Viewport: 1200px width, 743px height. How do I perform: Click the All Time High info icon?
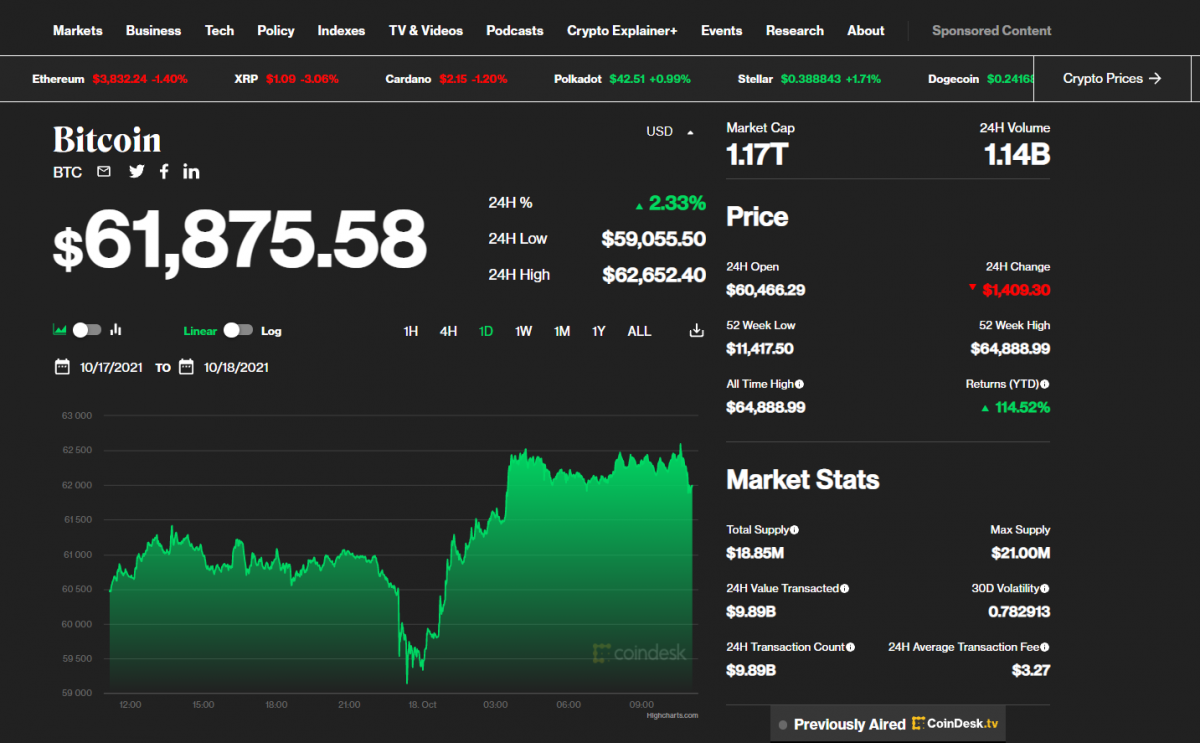pyautogui.click(x=800, y=384)
